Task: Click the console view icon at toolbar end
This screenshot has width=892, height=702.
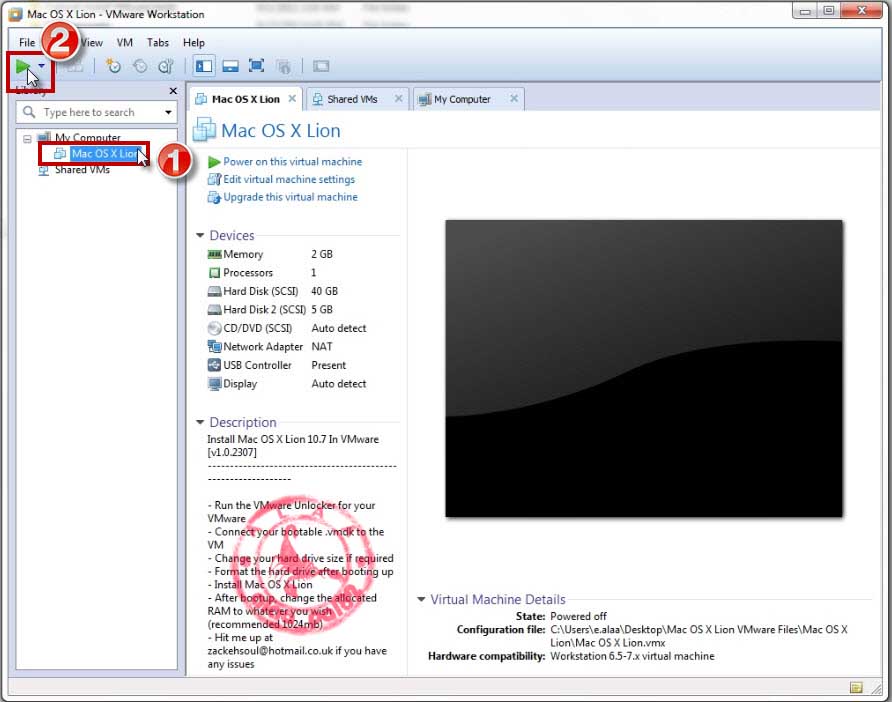Action: click(x=321, y=66)
